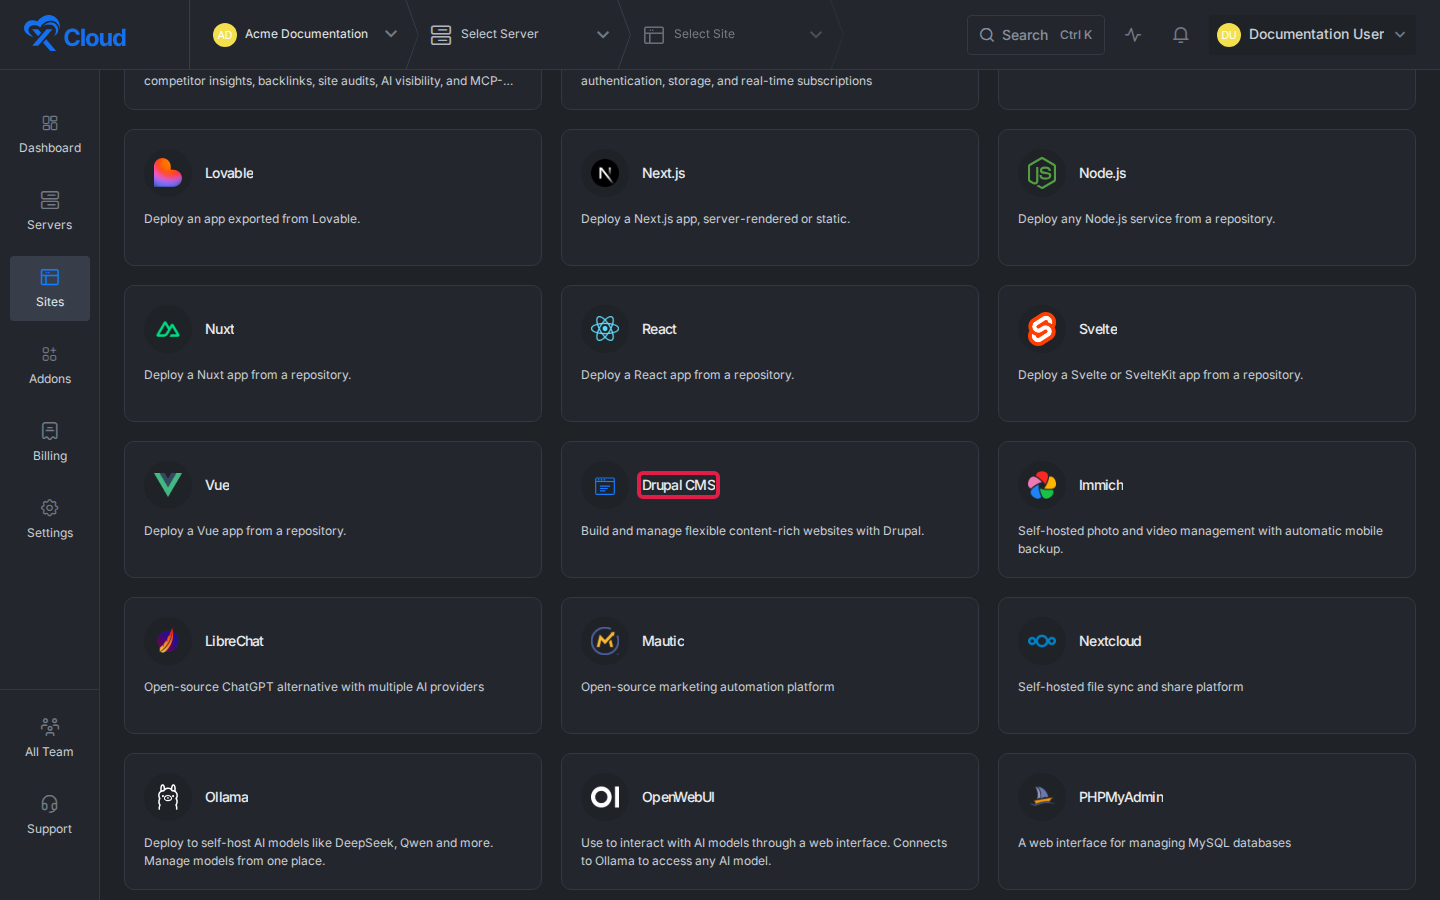Click the Svelte app icon
The height and width of the screenshot is (900, 1440).
1042,329
